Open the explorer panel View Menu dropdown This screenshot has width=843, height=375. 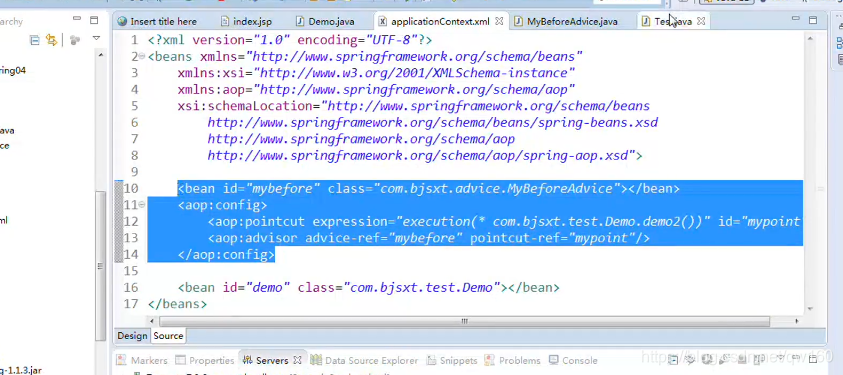pos(96,38)
